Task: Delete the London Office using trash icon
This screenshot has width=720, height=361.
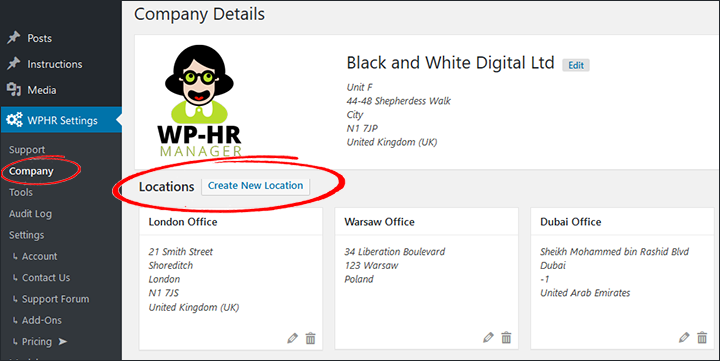Action: tap(311, 338)
